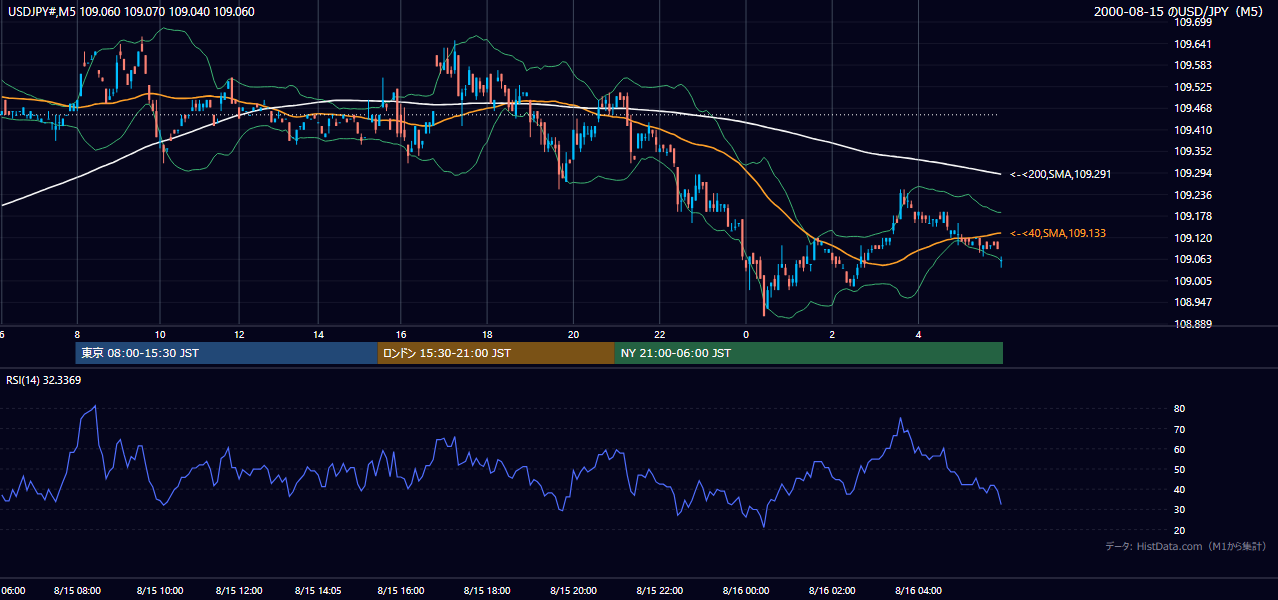Click the 8/15 22:00 time label

pos(660,590)
